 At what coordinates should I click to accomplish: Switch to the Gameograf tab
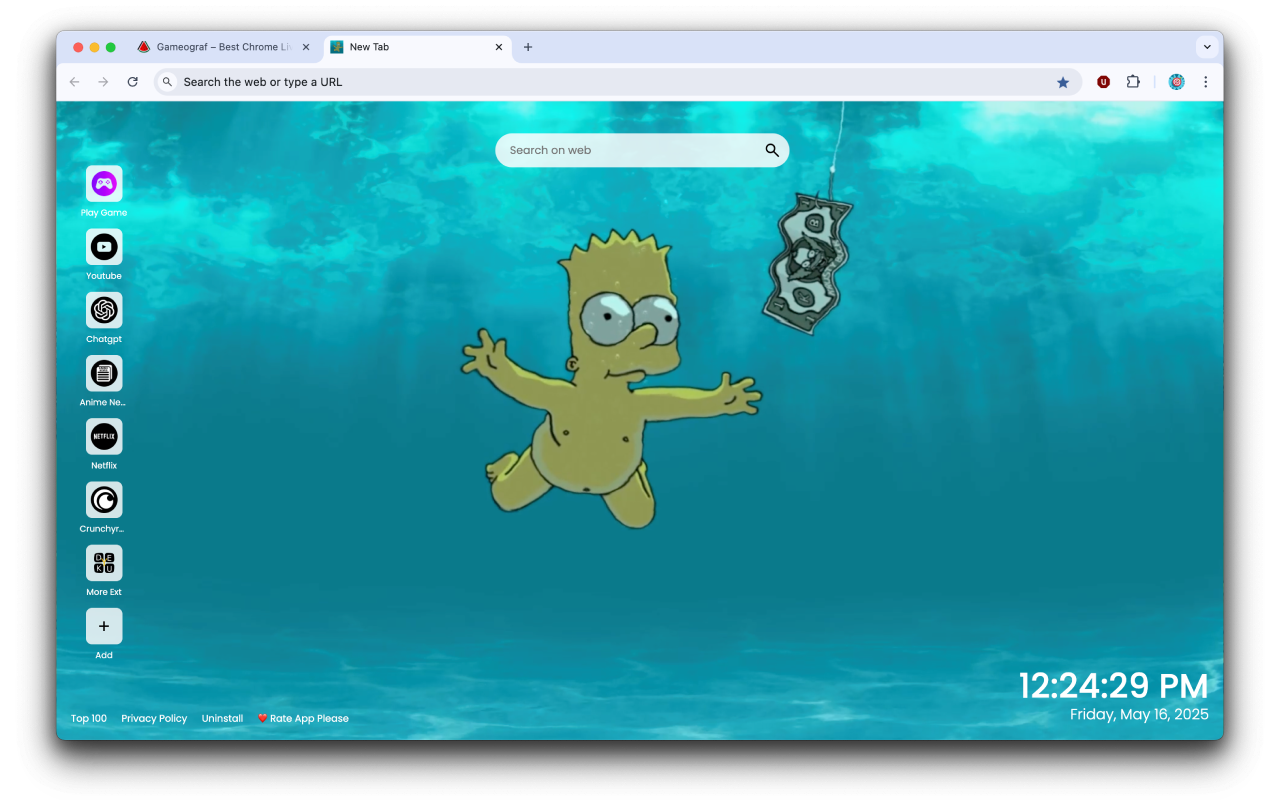(x=220, y=46)
